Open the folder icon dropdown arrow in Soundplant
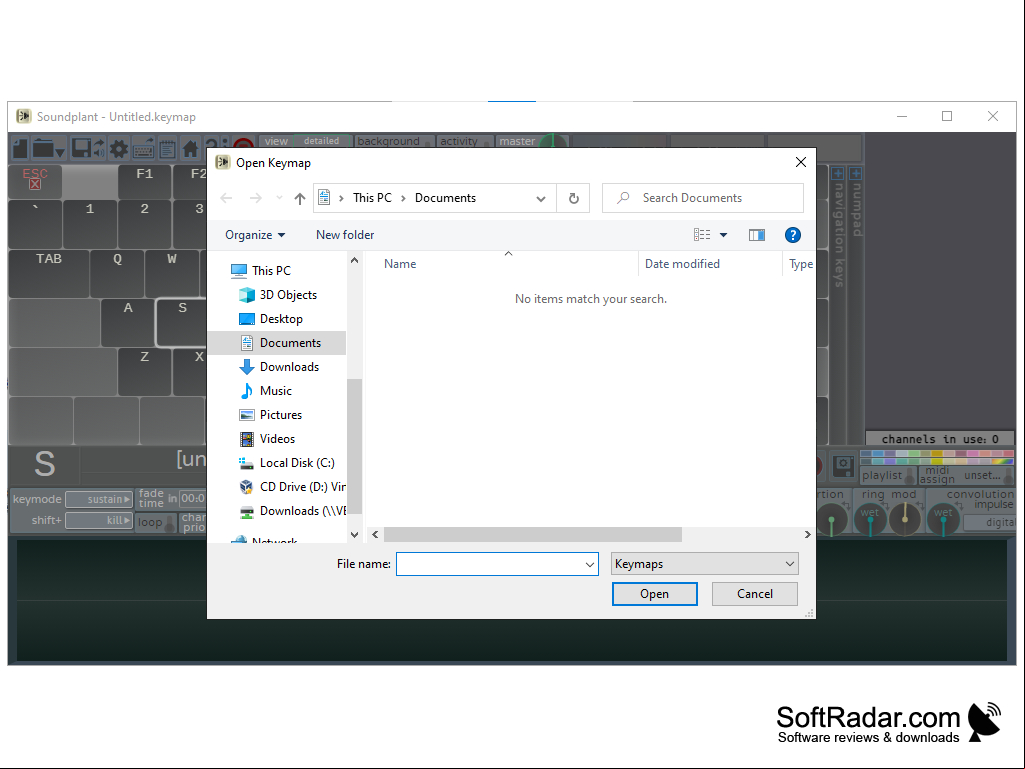This screenshot has width=1025, height=769. (x=59, y=153)
